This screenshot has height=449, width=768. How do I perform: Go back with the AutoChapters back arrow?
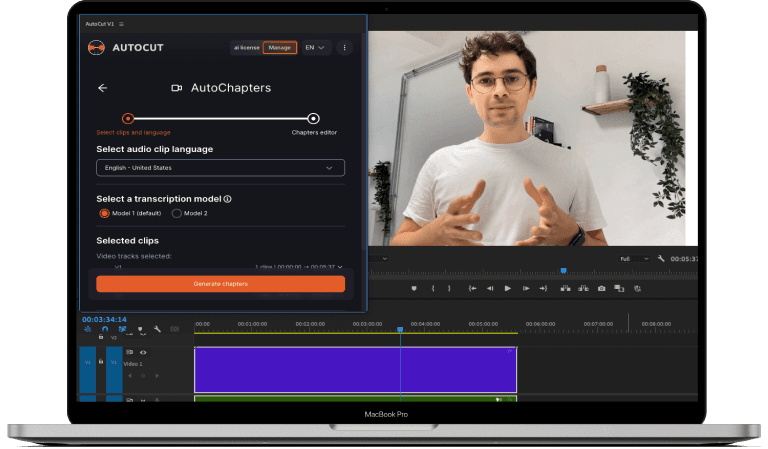(102, 88)
